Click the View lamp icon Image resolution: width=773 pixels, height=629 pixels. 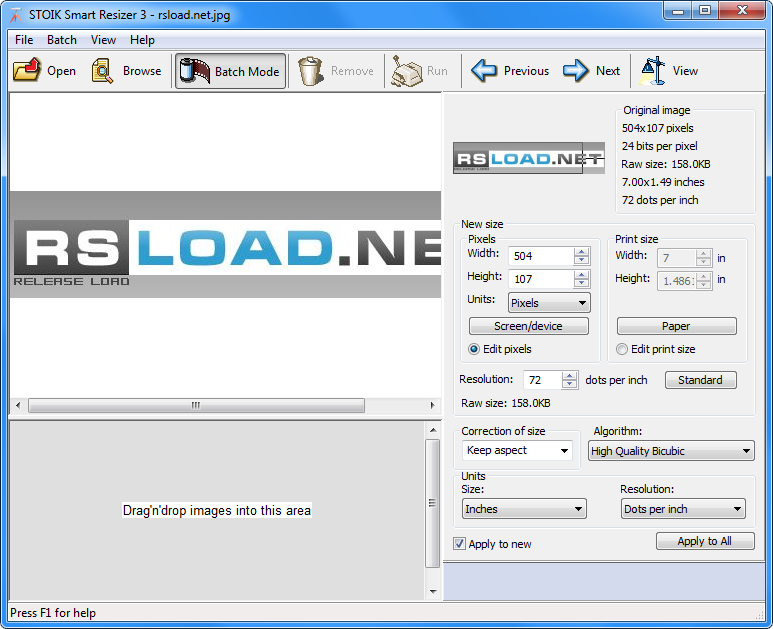[x=652, y=71]
